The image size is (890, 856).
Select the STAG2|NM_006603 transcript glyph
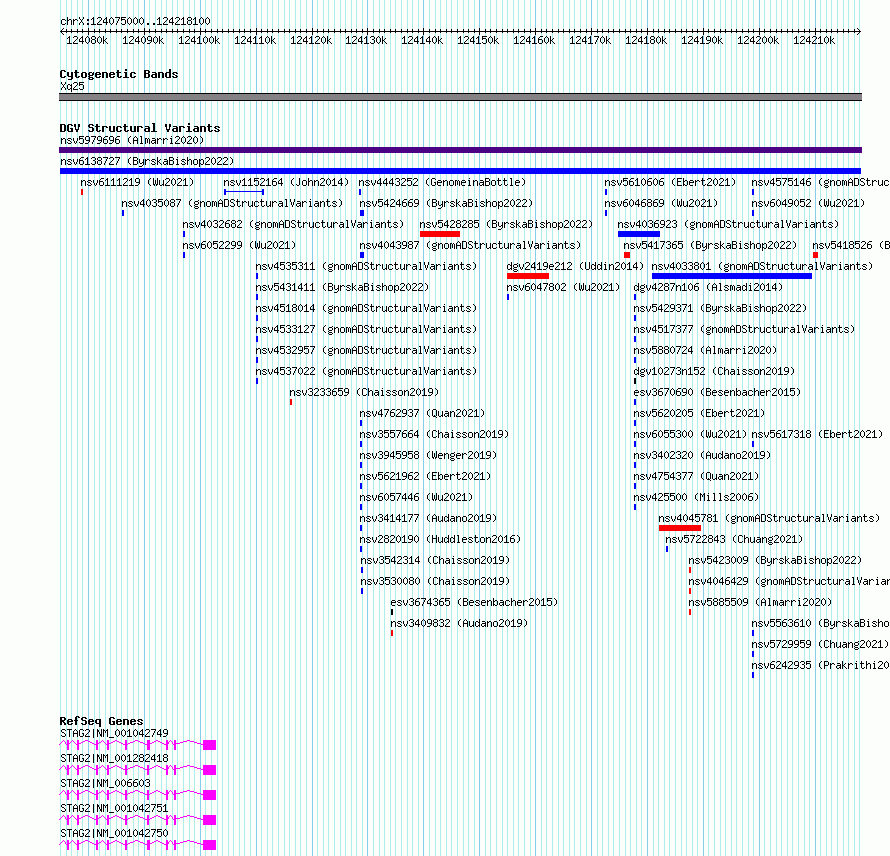(138, 795)
